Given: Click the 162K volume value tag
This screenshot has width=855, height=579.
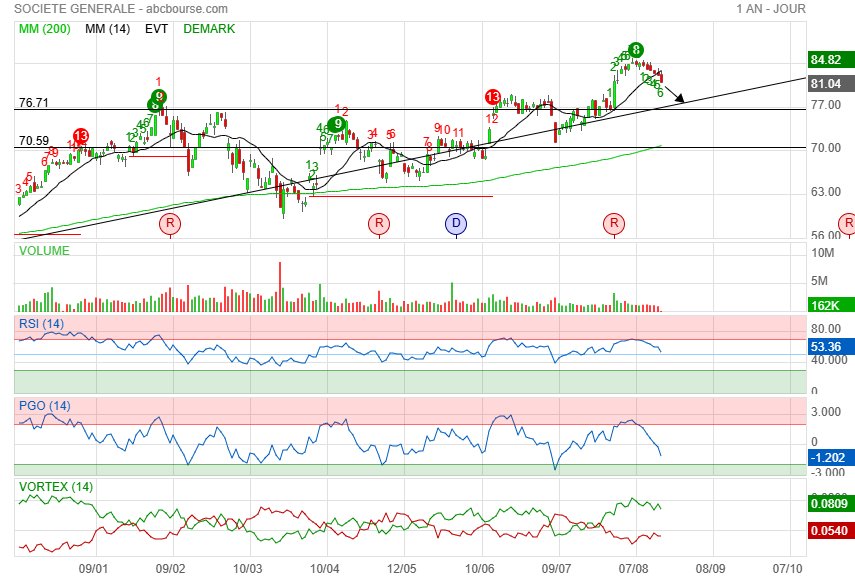Looking at the screenshot, I should [x=830, y=305].
